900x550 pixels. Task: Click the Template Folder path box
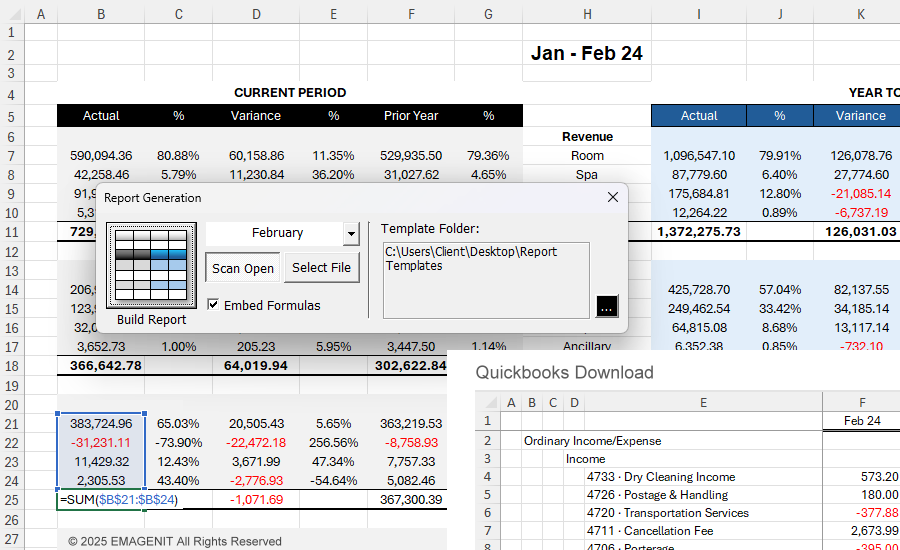486,280
